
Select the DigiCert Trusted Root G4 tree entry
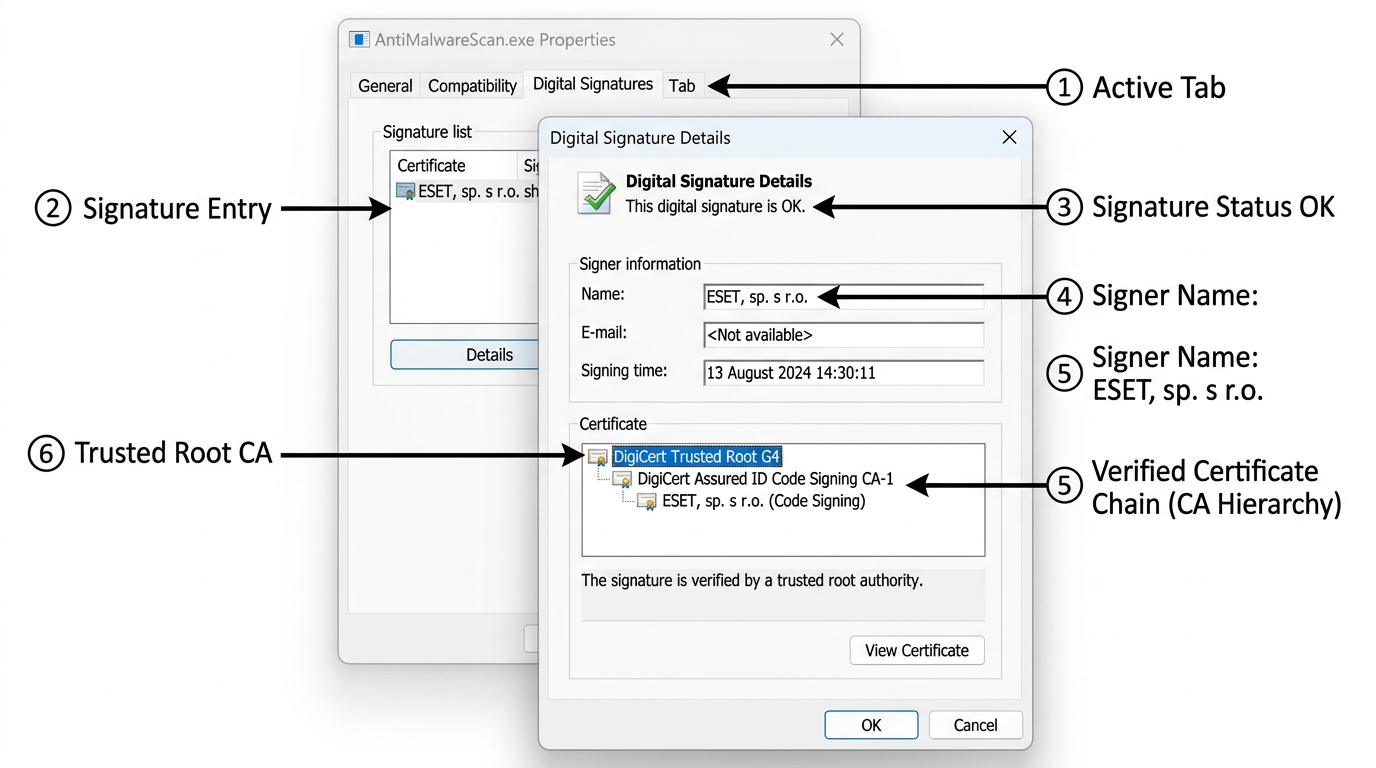[697, 456]
